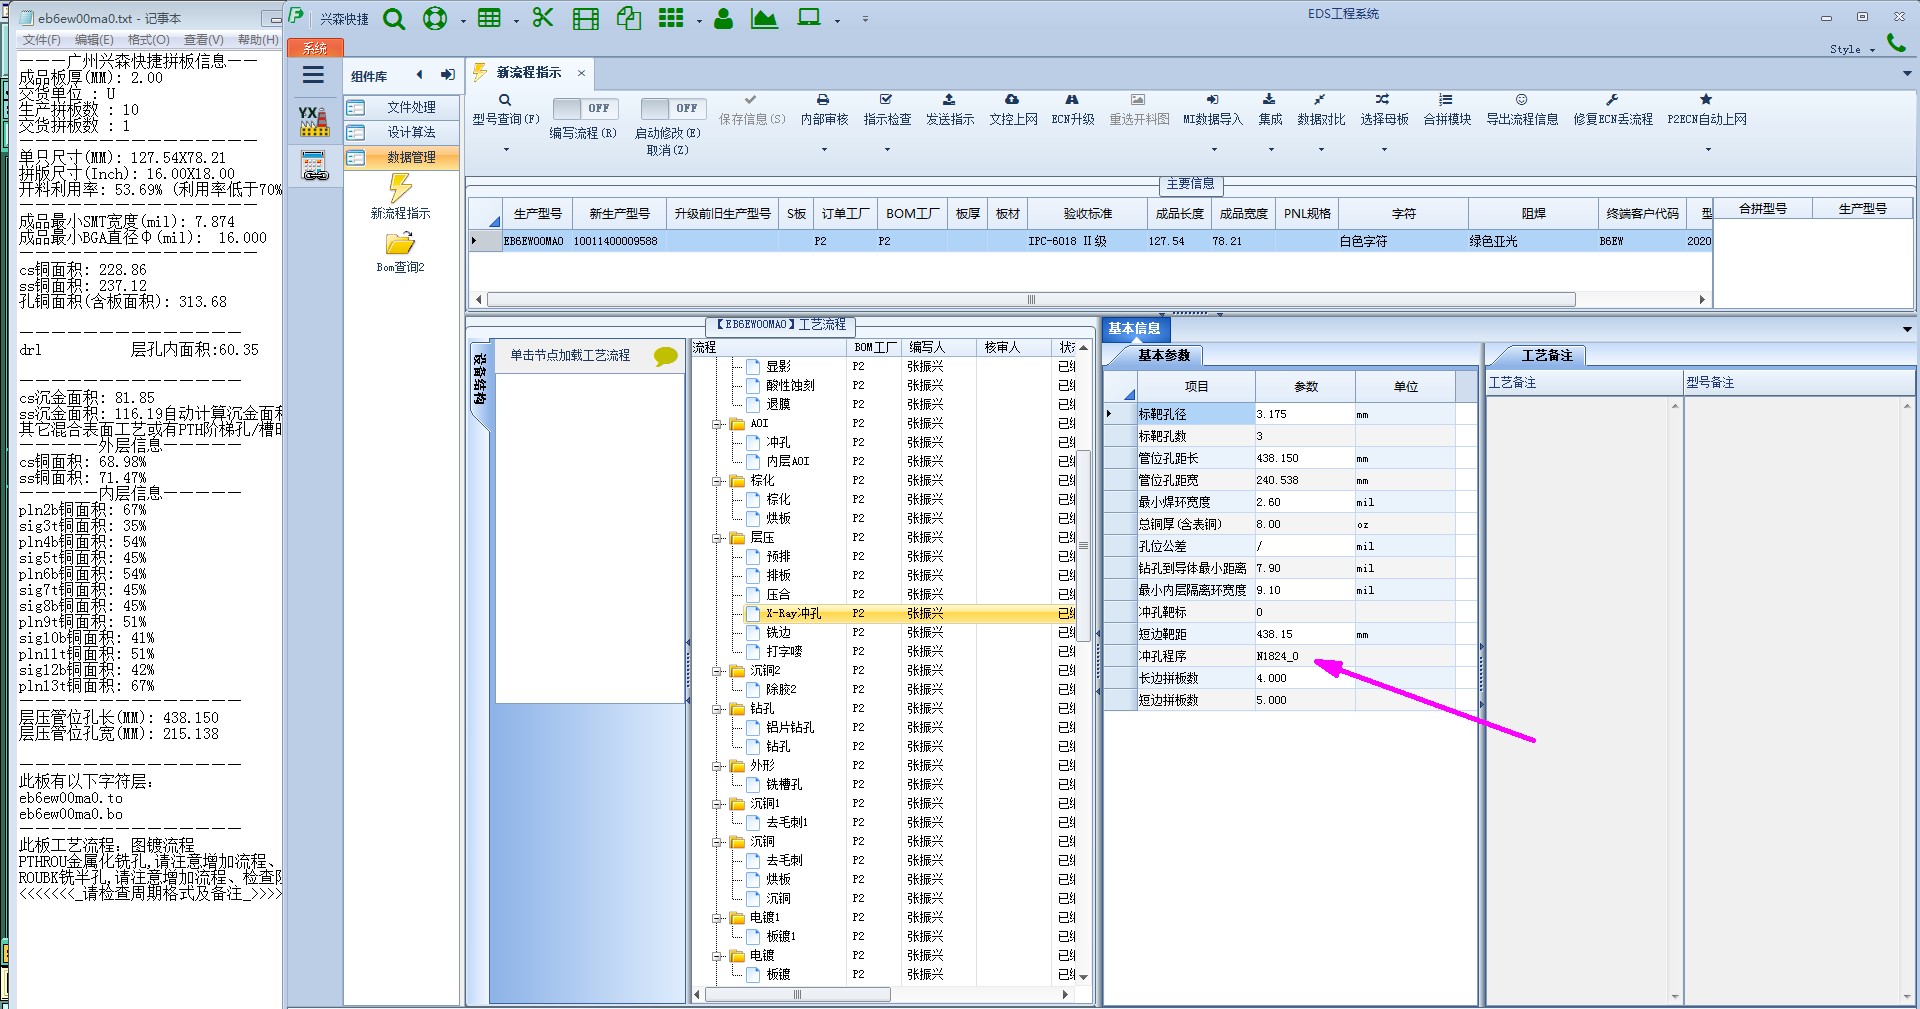This screenshot has width=1920, height=1009.
Task: Select 文件处理 in component library
Action: tap(402, 107)
